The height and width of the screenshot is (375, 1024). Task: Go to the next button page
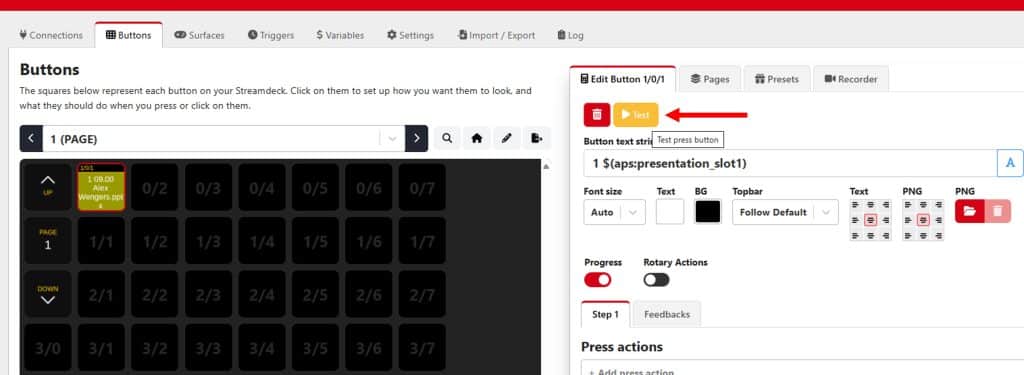(x=417, y=139)
